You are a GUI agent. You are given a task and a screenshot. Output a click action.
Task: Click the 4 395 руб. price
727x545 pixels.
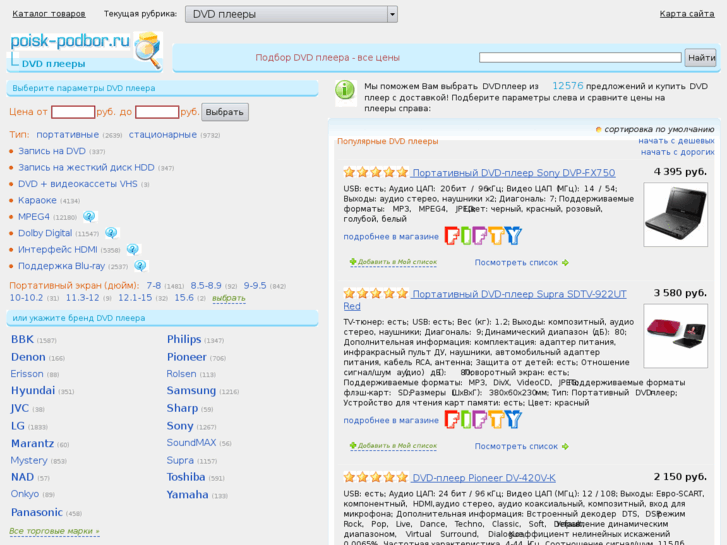point(680,172)
